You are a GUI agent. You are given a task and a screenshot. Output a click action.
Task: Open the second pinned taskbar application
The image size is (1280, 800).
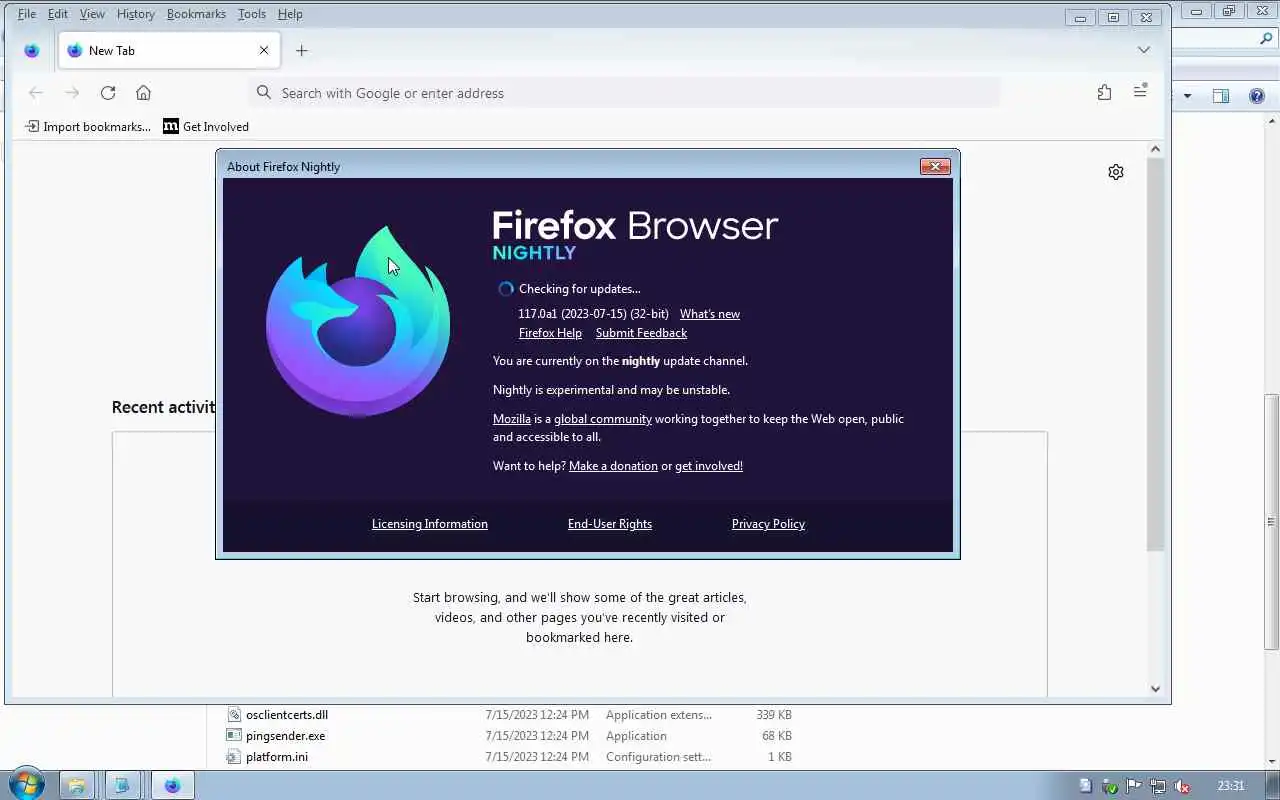coord(122,785)
